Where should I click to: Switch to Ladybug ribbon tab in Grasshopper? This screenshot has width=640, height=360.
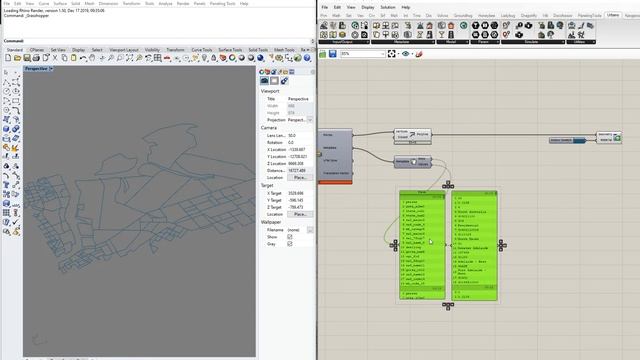coord(508,16)
